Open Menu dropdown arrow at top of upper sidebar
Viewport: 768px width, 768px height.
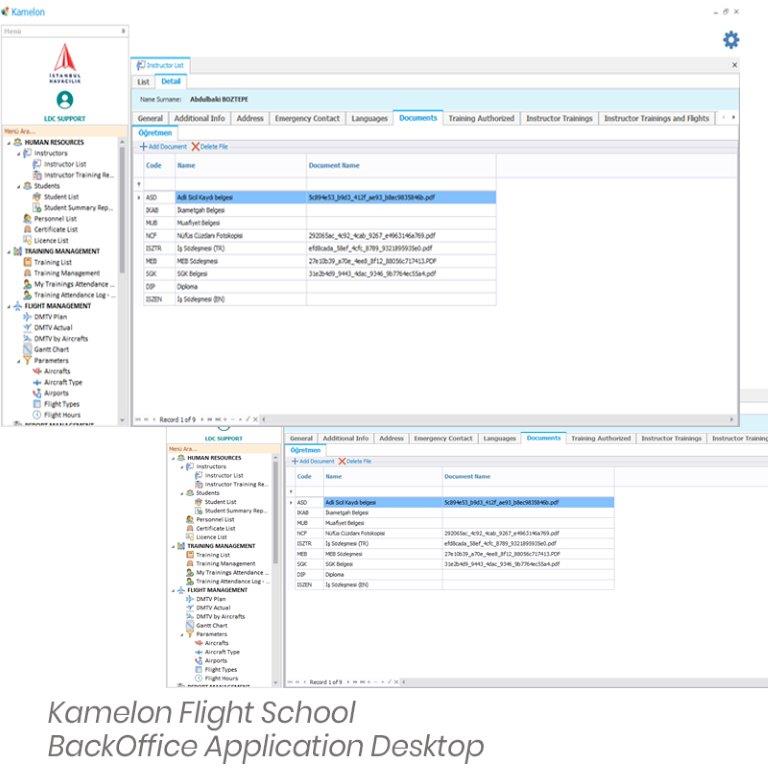(123, 31)
